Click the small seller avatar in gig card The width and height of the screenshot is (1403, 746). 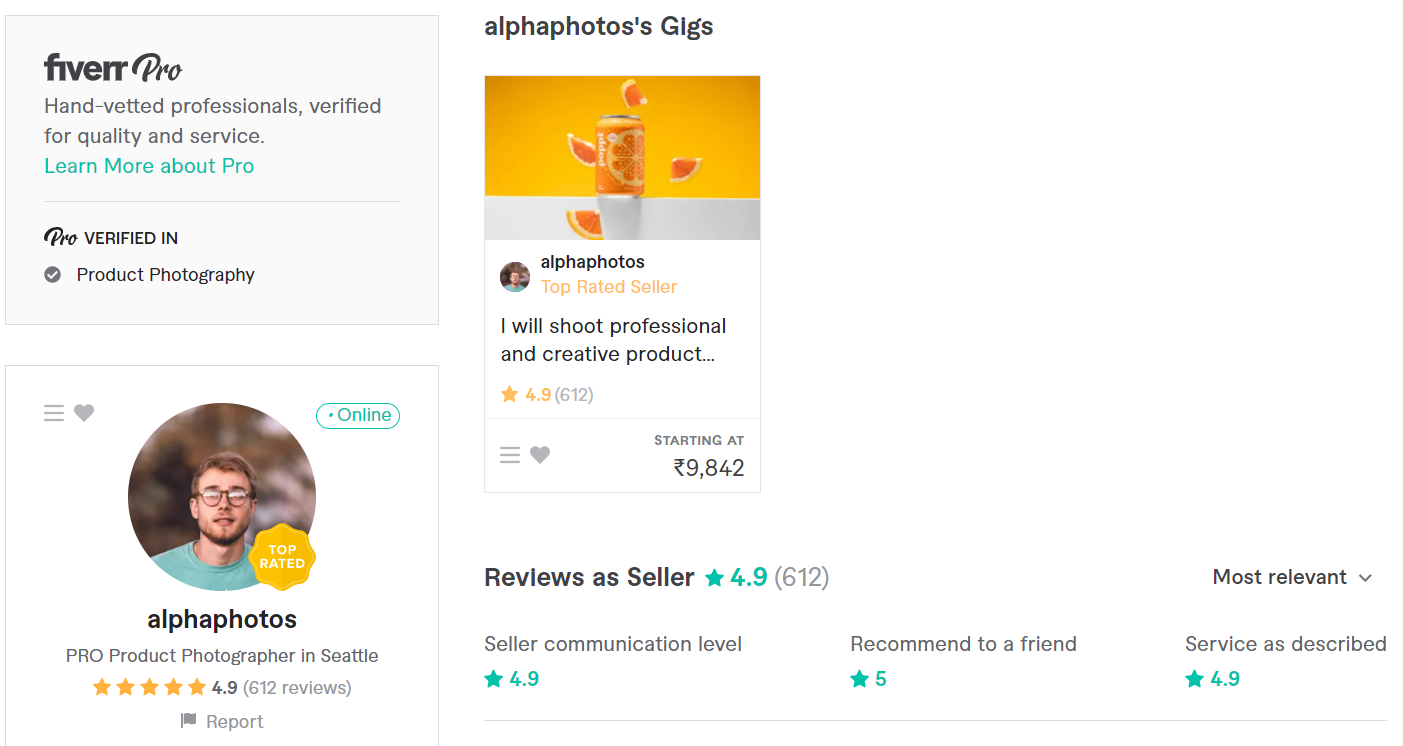point(515,277)
